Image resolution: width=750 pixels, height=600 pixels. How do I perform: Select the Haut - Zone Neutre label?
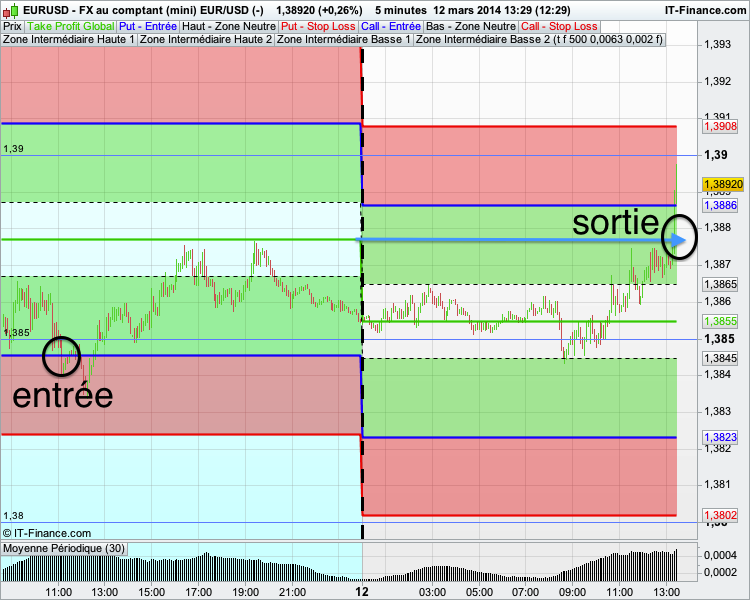click(x=229, y=26)
